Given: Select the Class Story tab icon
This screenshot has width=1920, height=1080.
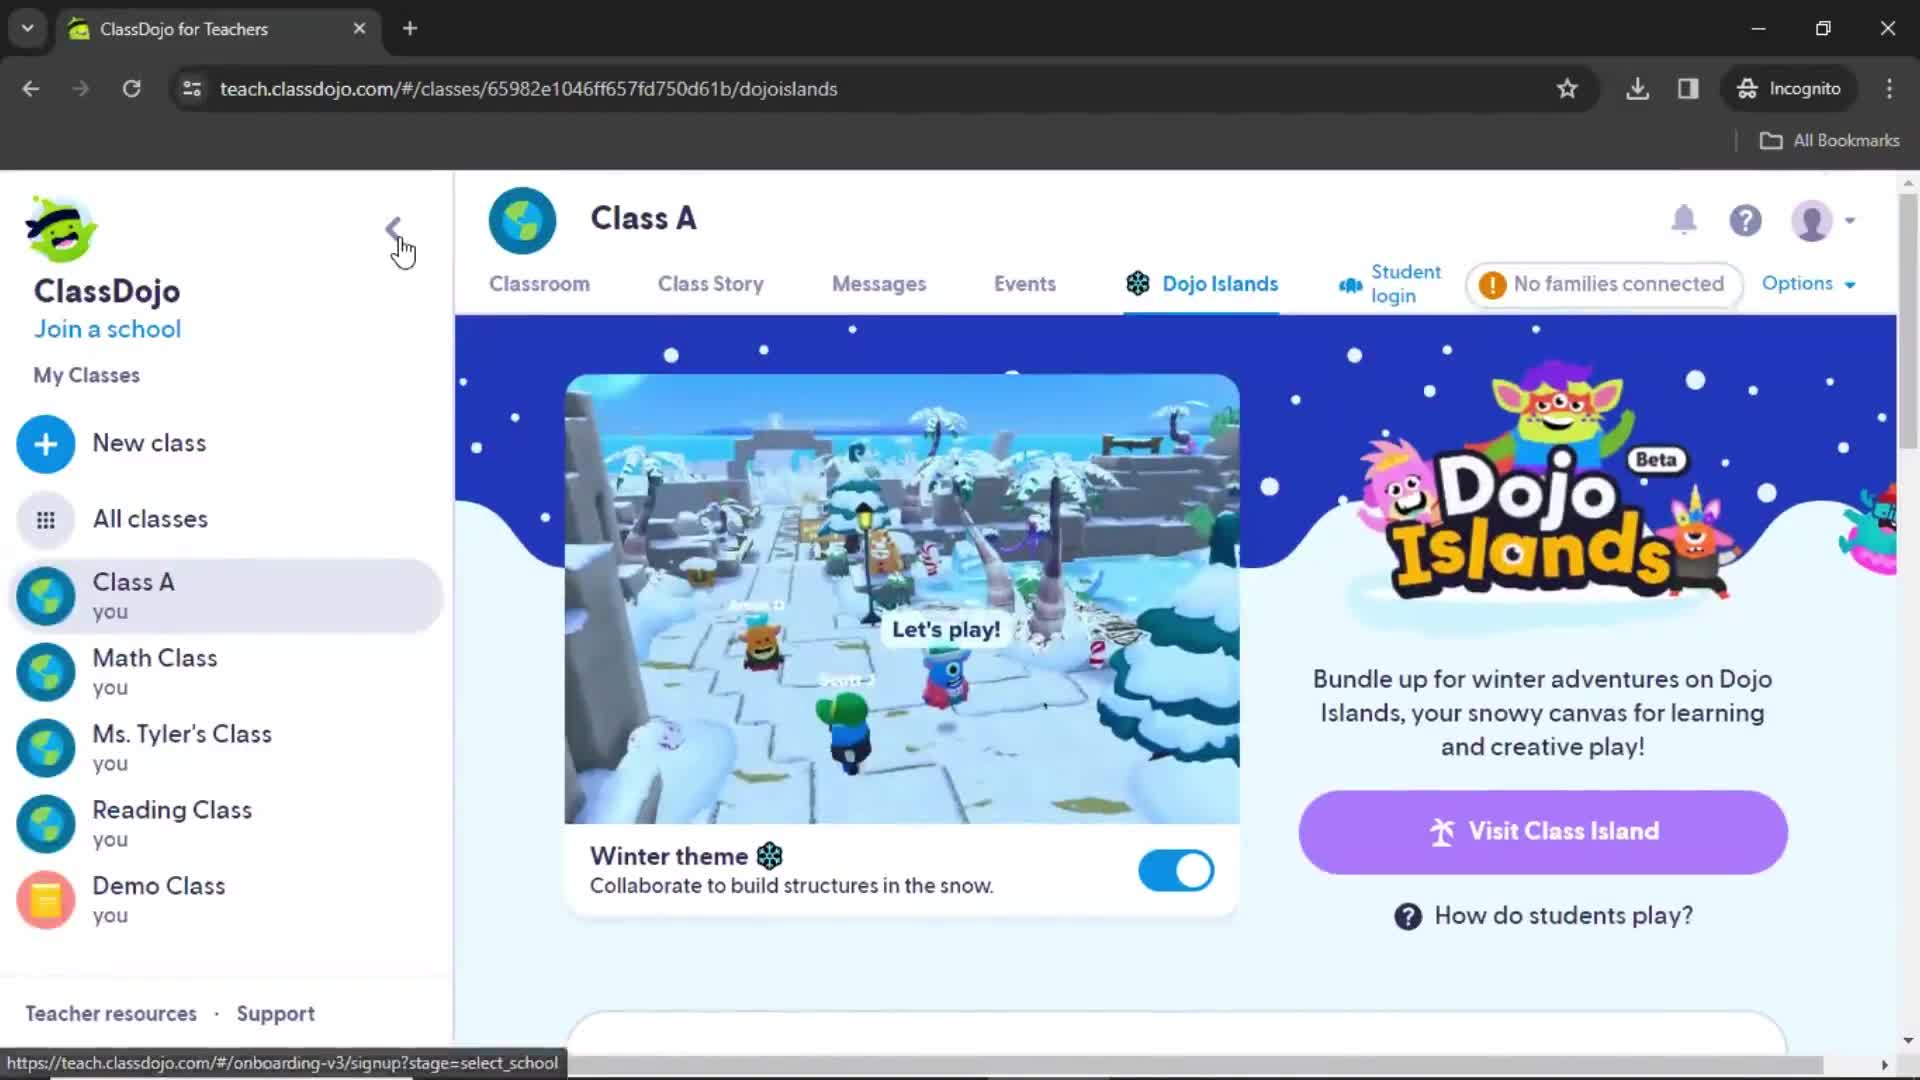Looking at the screenshot, I should coord(711,282).
